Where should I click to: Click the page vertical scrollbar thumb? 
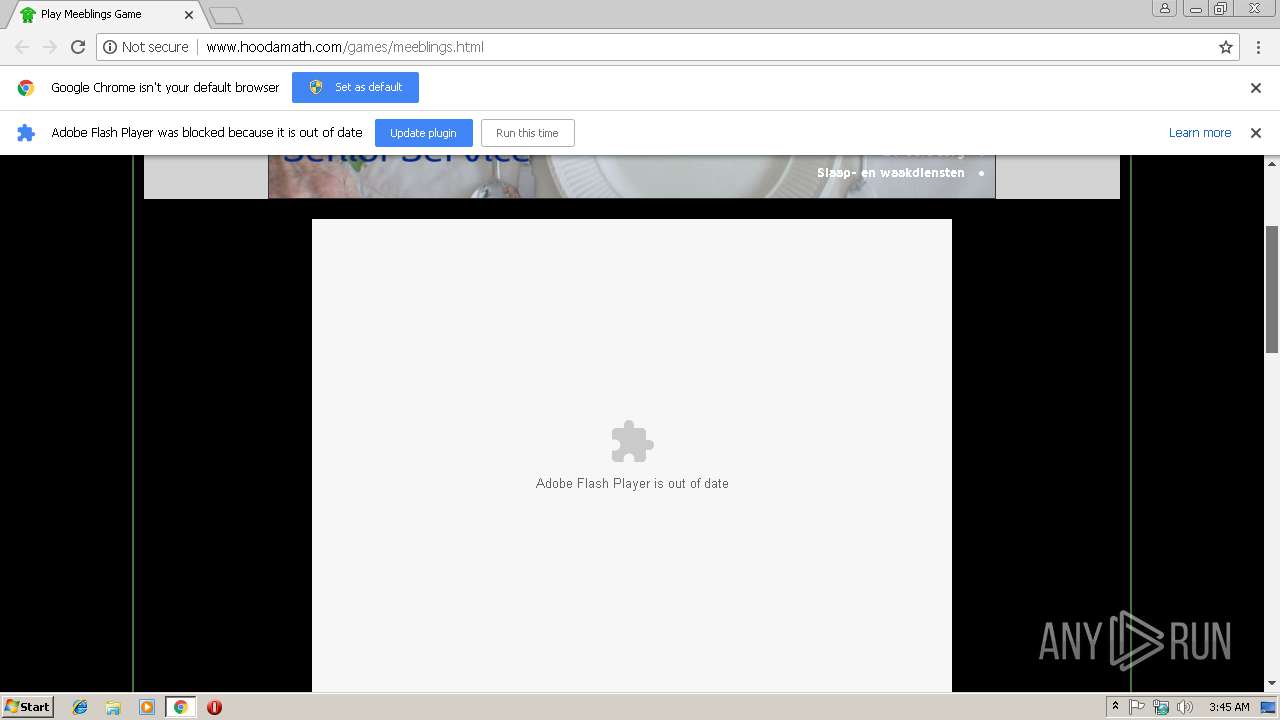click(1272, 289)
